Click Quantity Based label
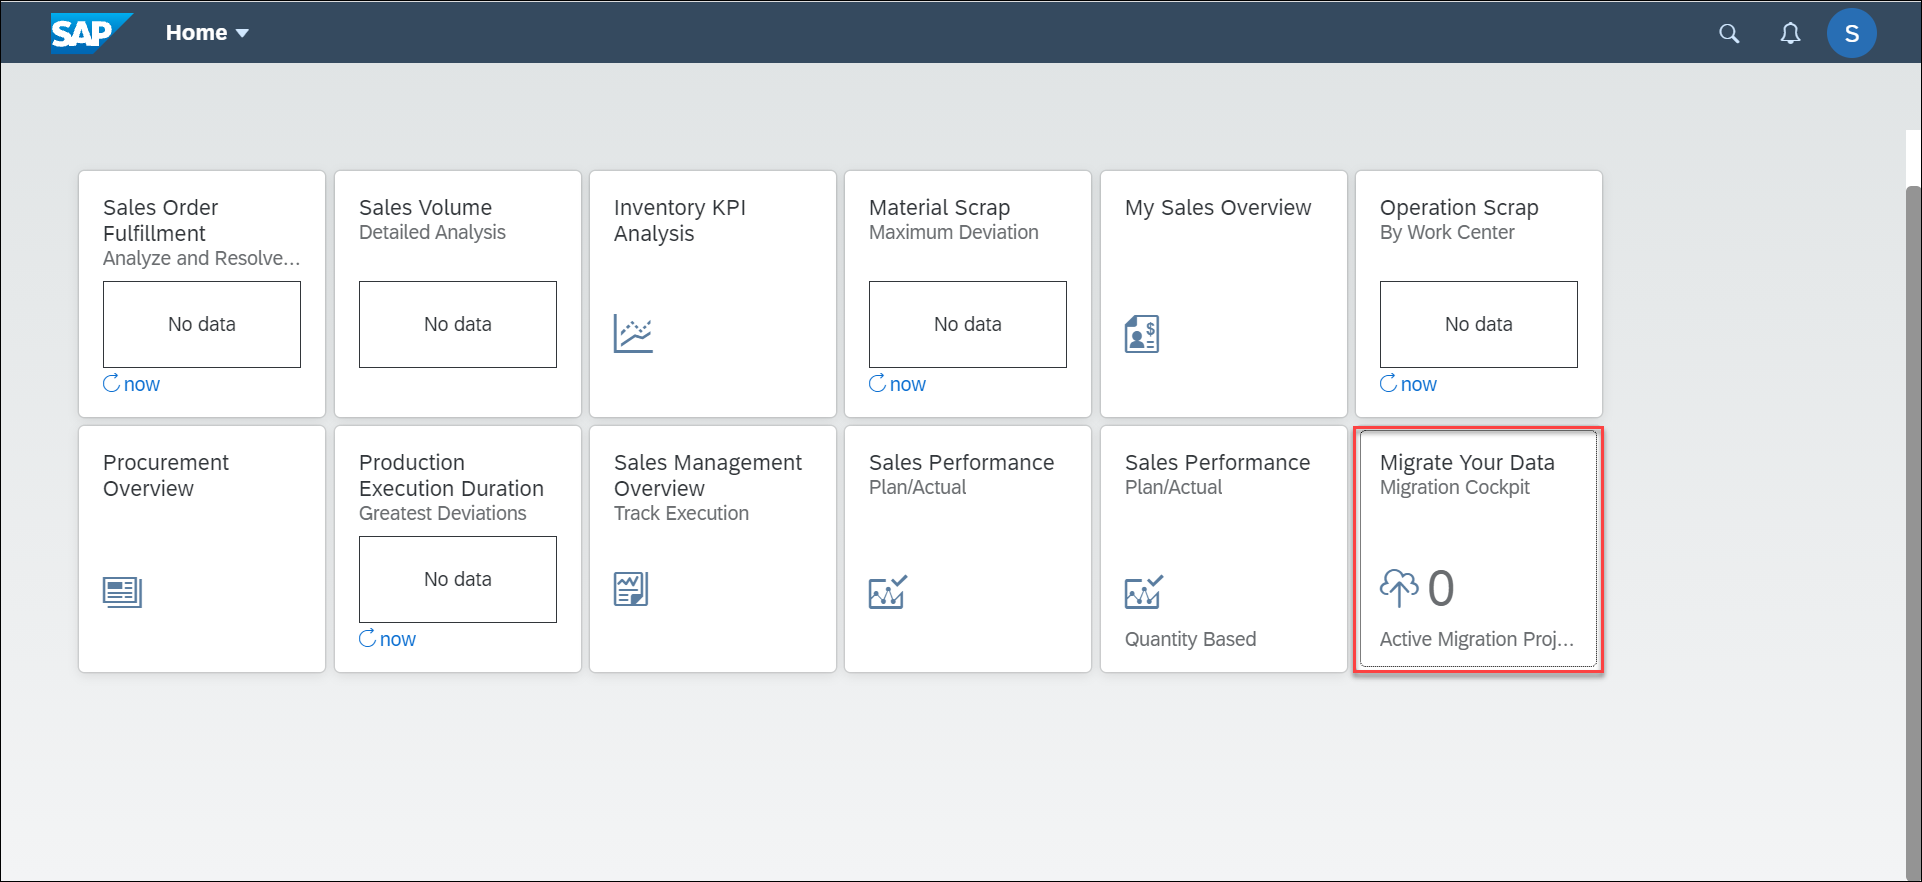Image resolution: width=1922 pixels, height=882 pixels. tap(1190, 639)
